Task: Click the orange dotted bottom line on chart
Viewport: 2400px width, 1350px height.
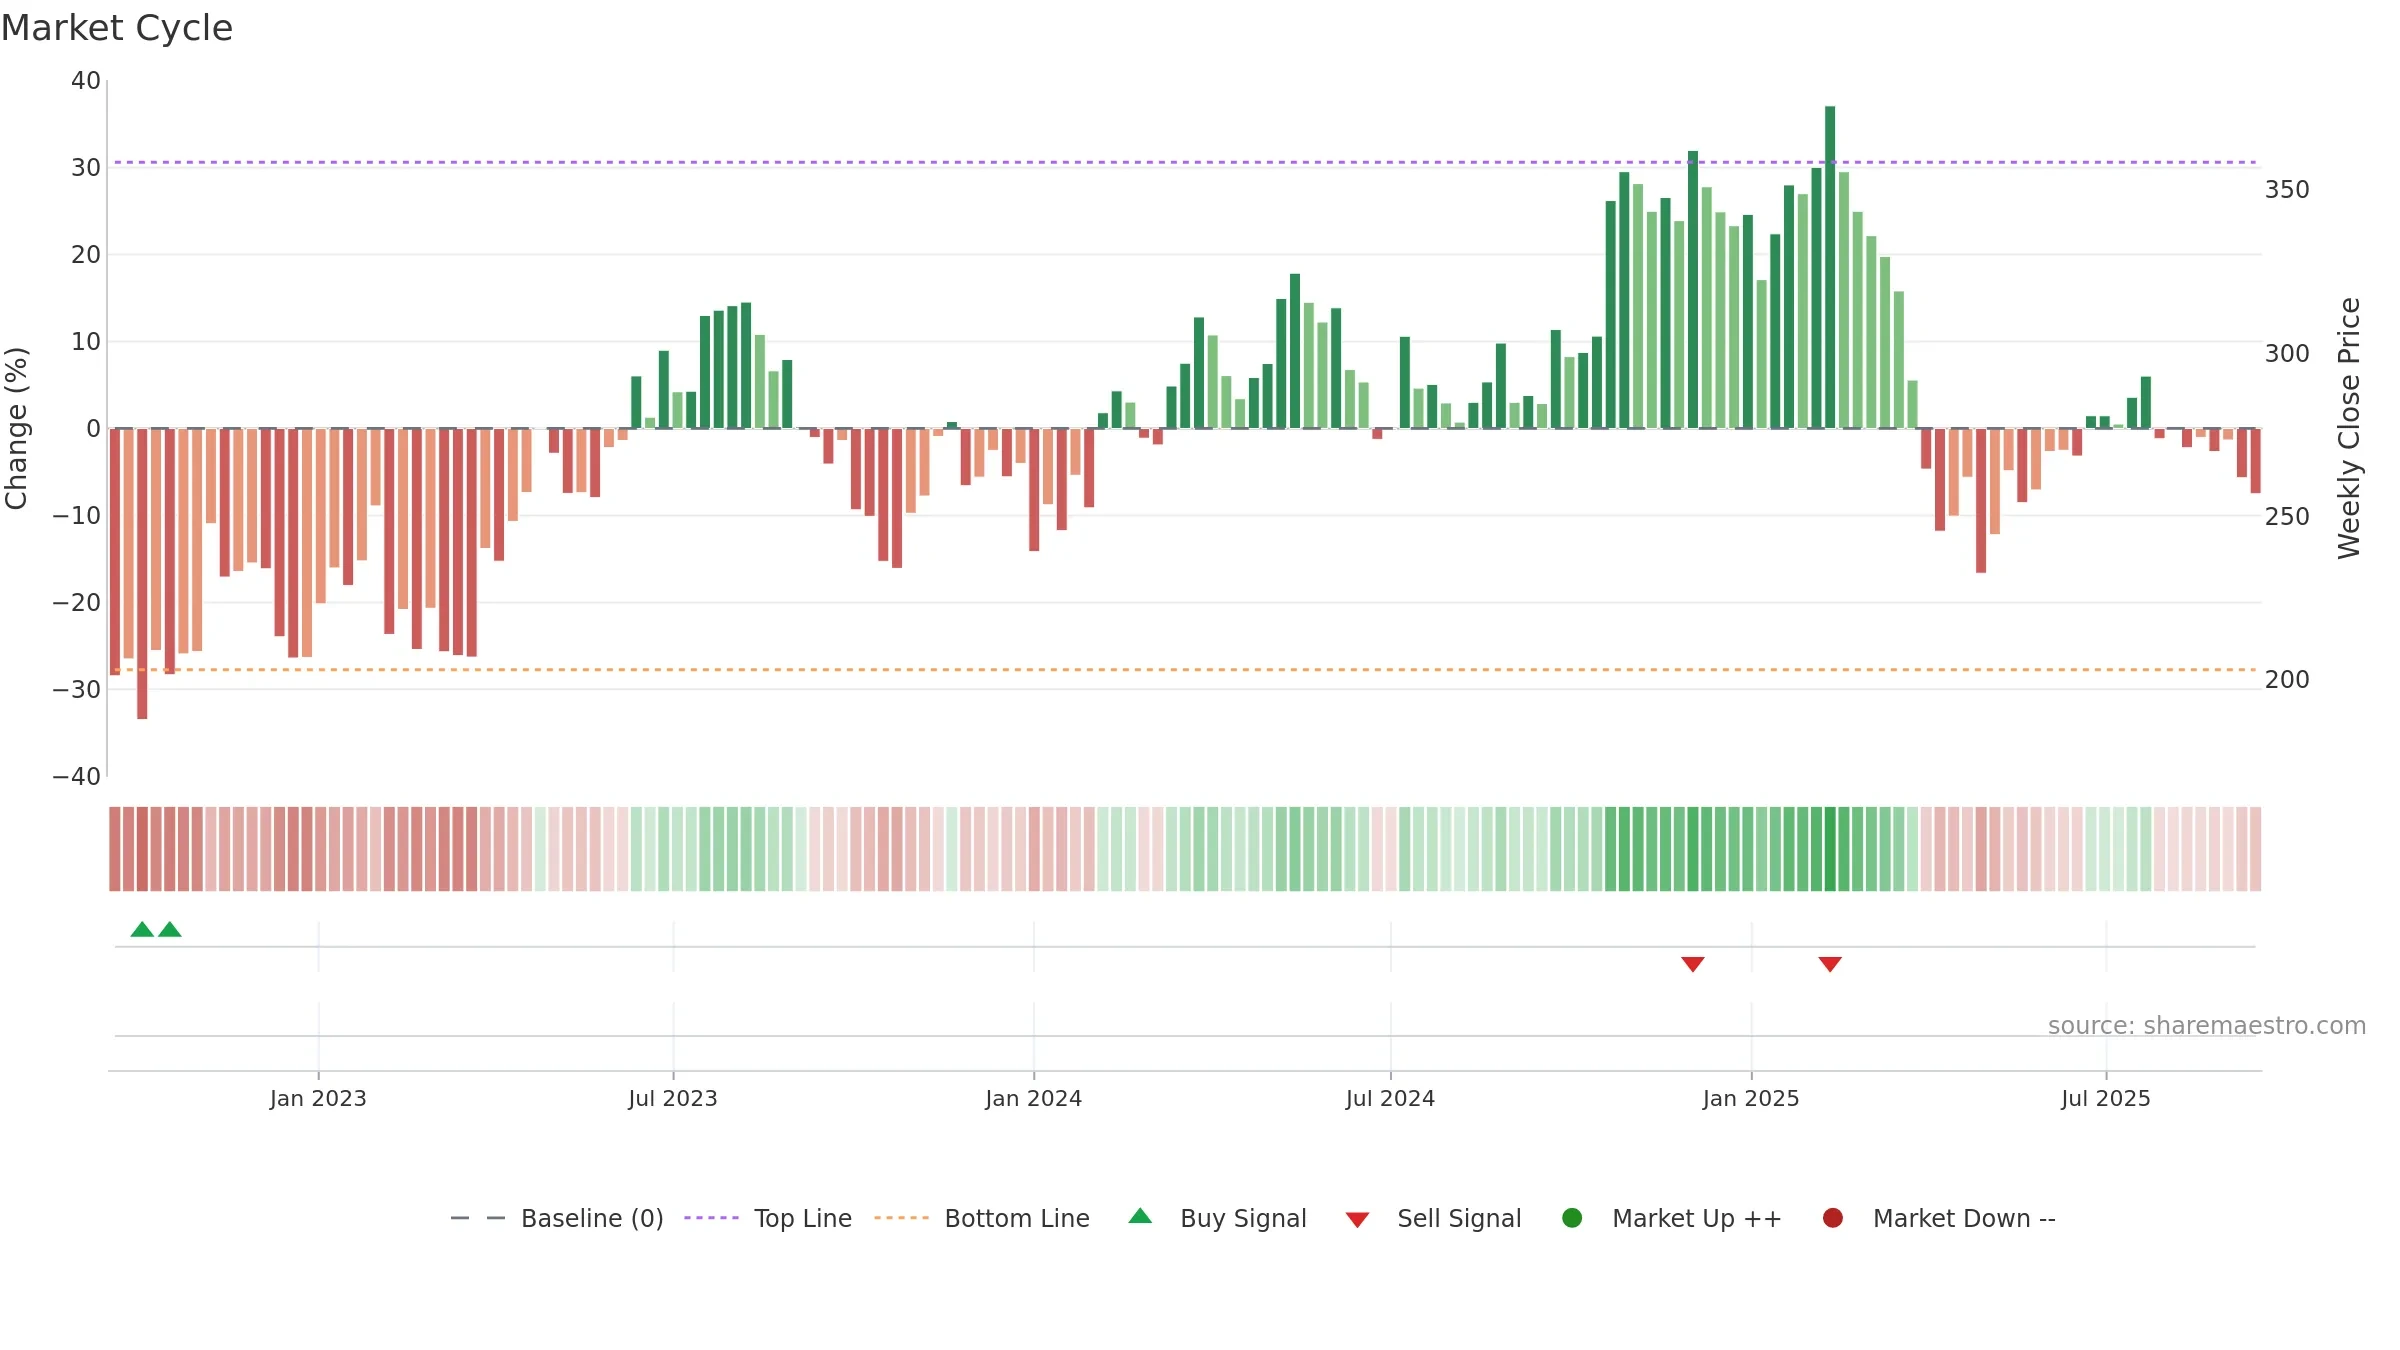Action: pyautogui.click(x=1185, y=670)
